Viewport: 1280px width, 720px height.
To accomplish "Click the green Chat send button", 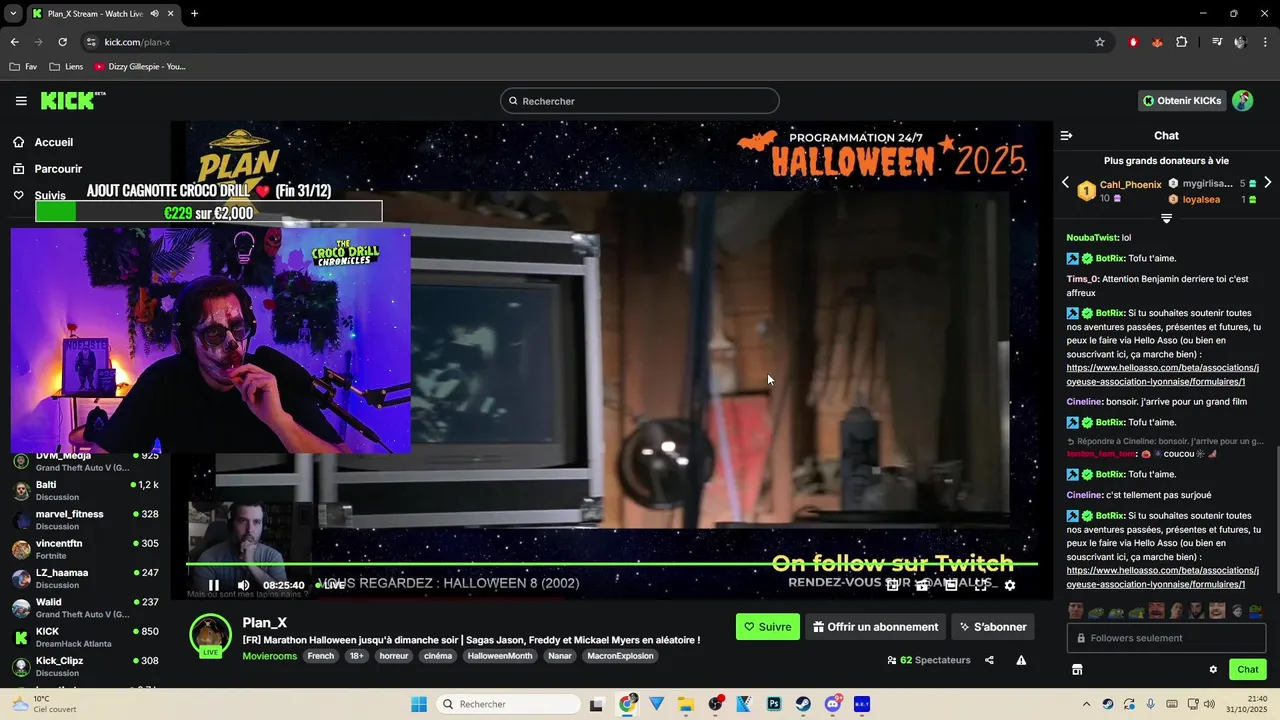I will [x=1247, y=669].
